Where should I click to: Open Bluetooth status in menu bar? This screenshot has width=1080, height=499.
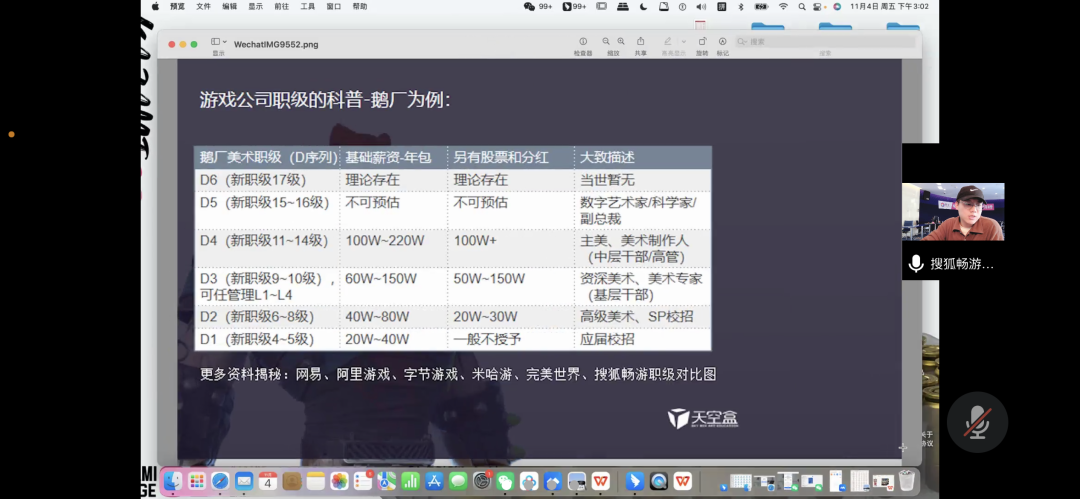pyautogui.click(x=741, y=6)
